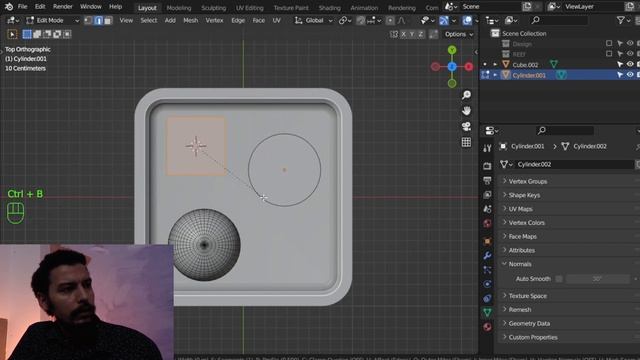Select face select mode icon
Screen dimensions: 640x360
(108, 20)
